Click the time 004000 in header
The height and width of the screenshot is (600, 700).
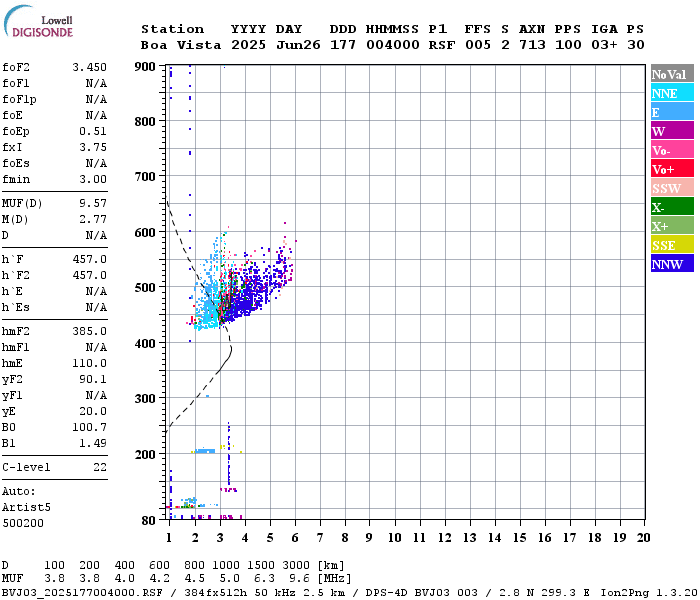coord(393,45)
